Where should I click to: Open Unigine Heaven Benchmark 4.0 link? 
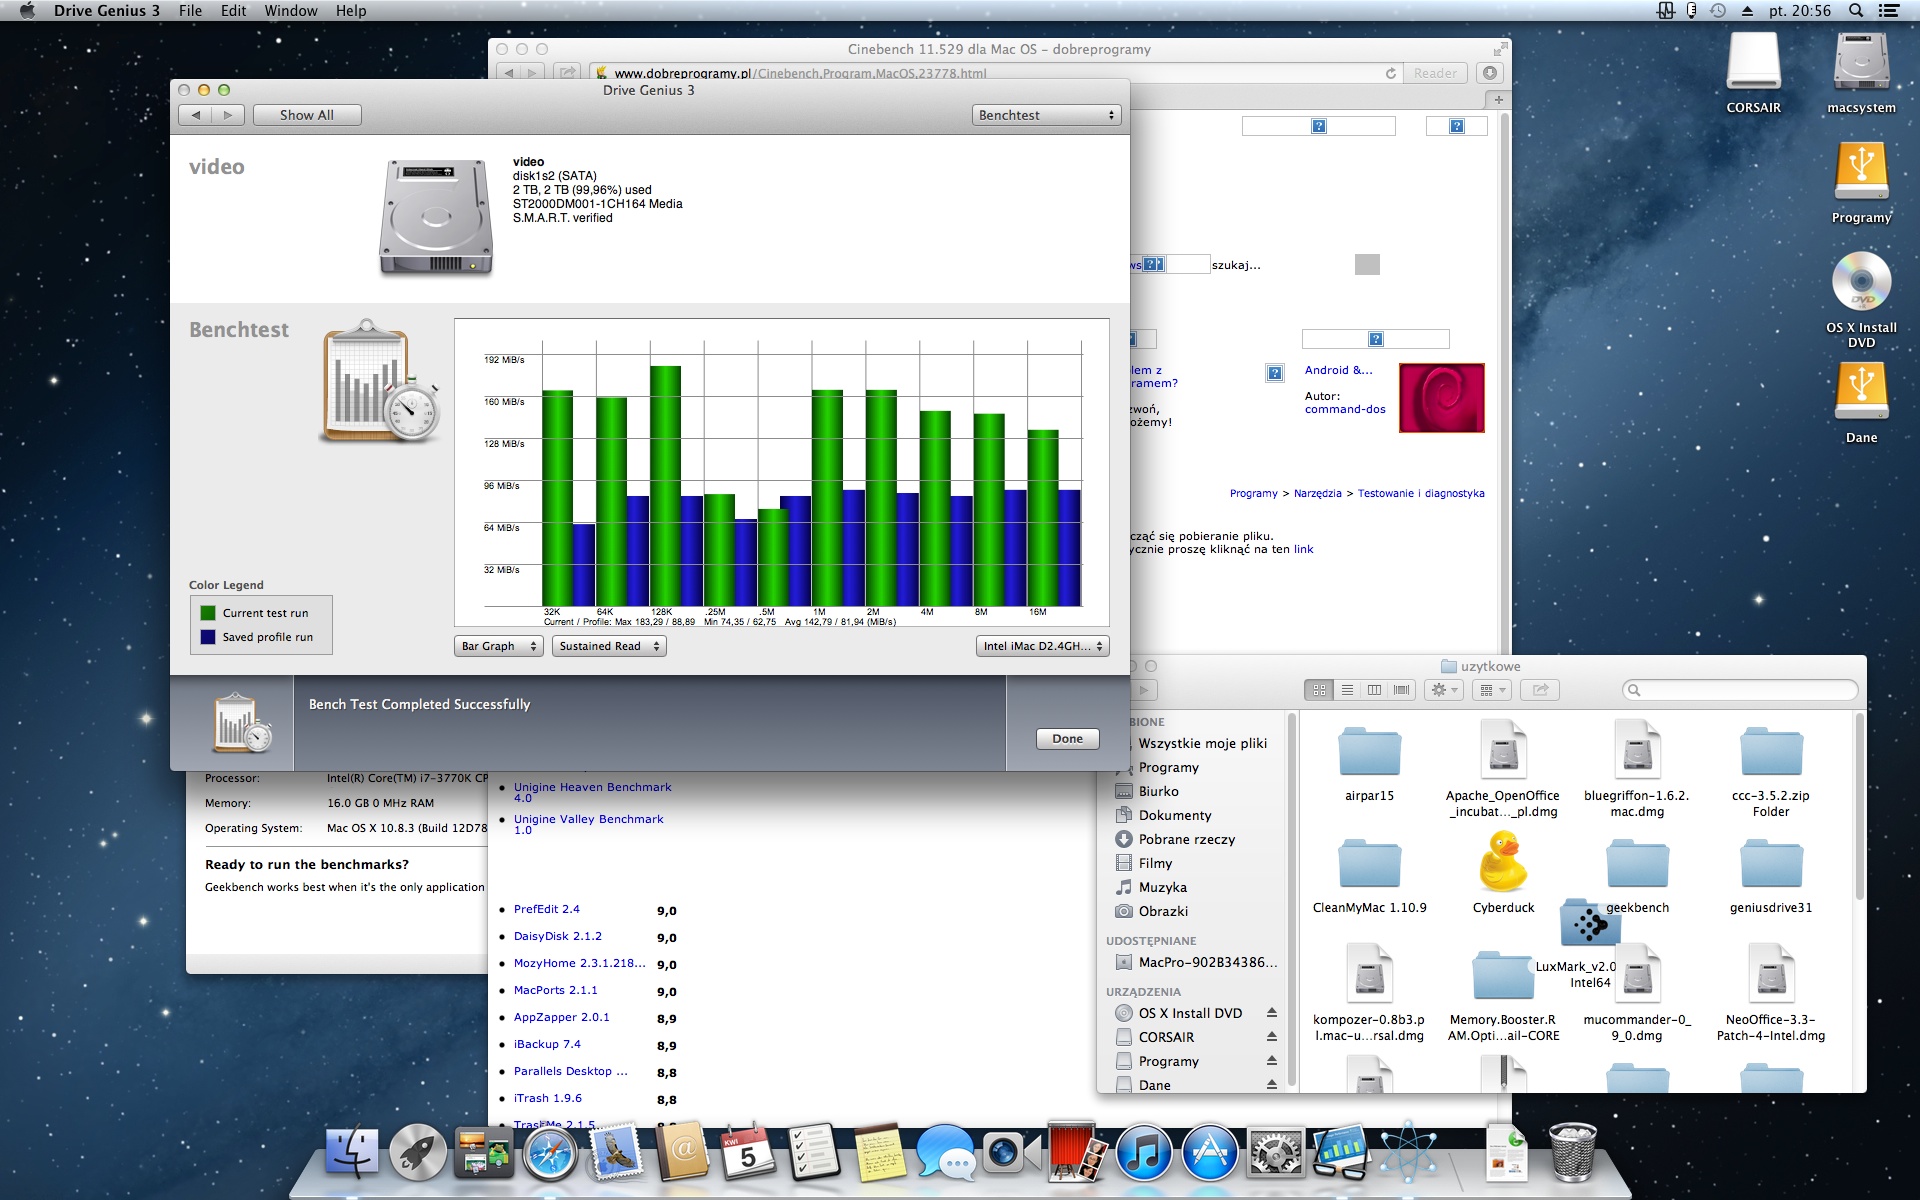coord(592,792)
